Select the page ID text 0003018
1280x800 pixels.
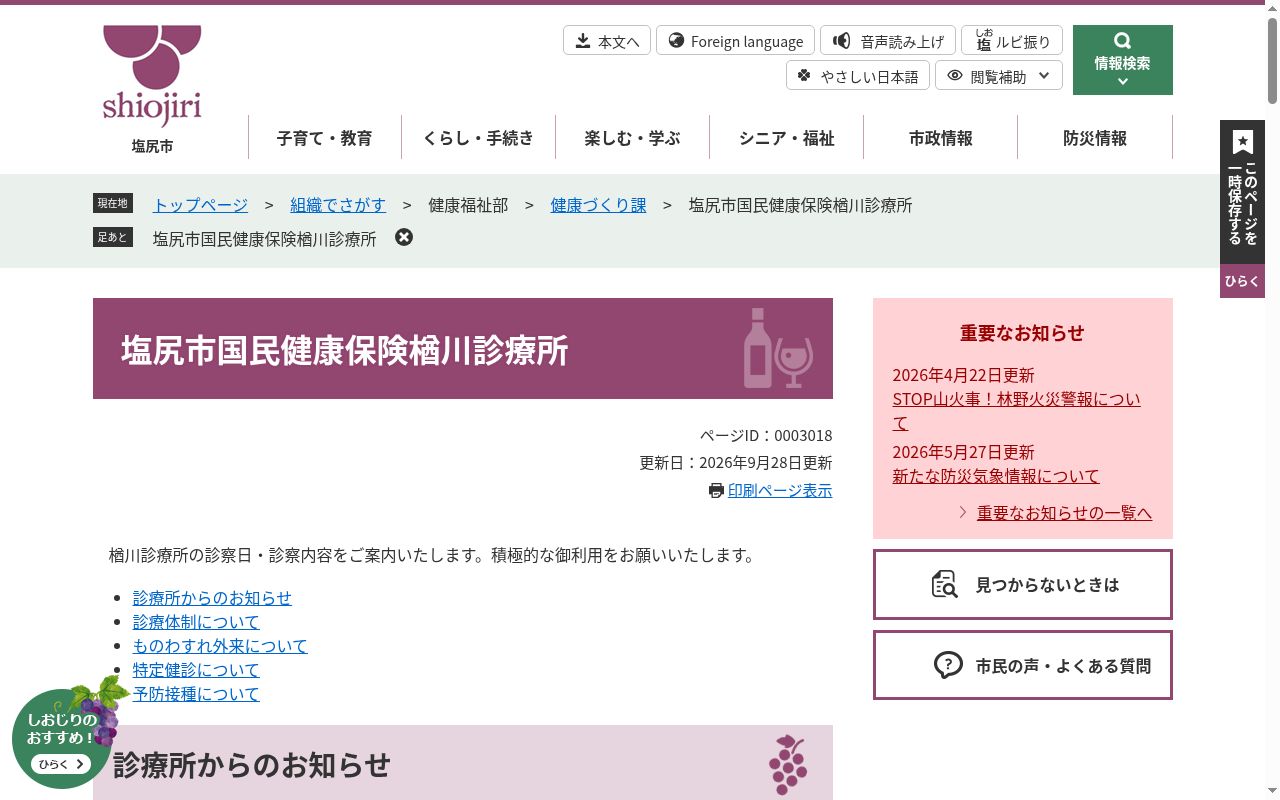pyautogui.click(x=803, y=435)
